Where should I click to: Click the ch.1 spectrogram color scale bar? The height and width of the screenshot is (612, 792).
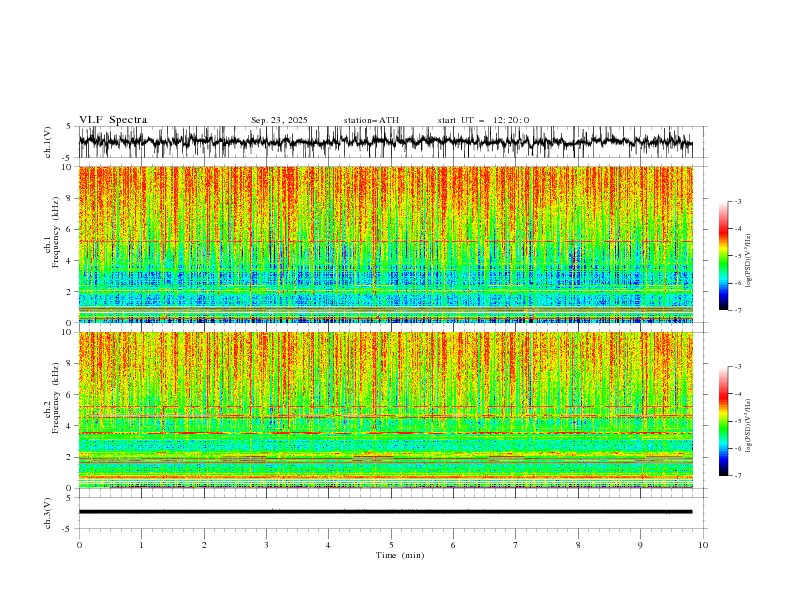tap(723, 256)
